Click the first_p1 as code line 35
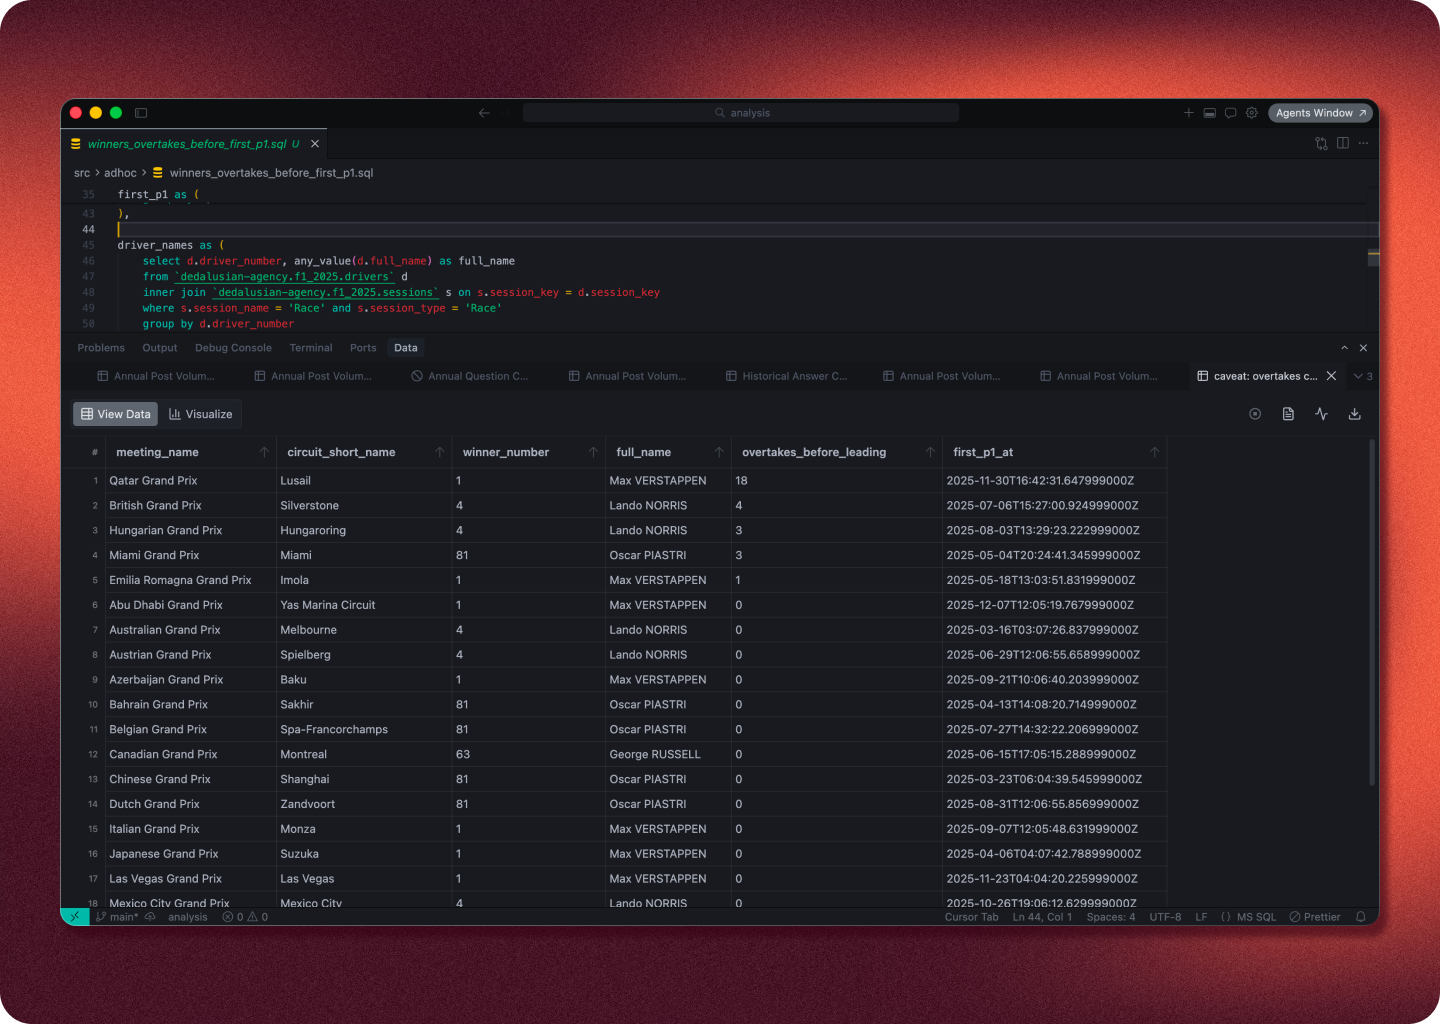 point(158,195)
